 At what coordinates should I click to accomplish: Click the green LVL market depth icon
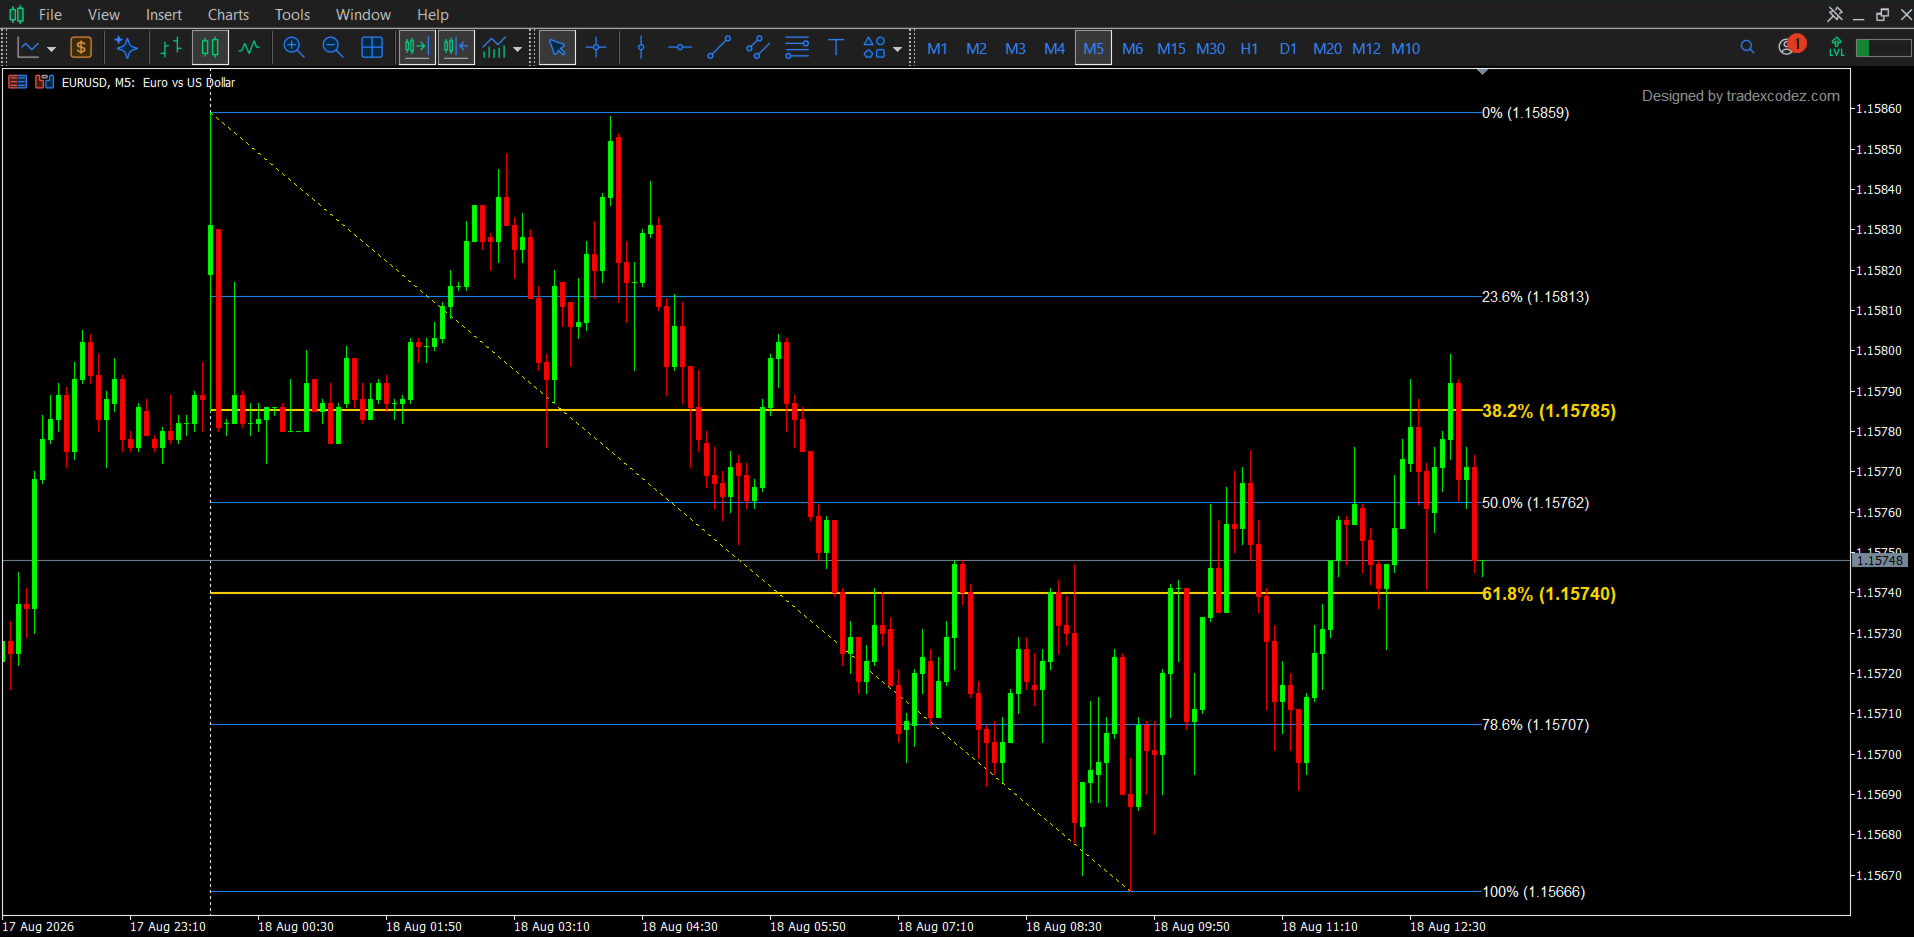[1836, 47]
